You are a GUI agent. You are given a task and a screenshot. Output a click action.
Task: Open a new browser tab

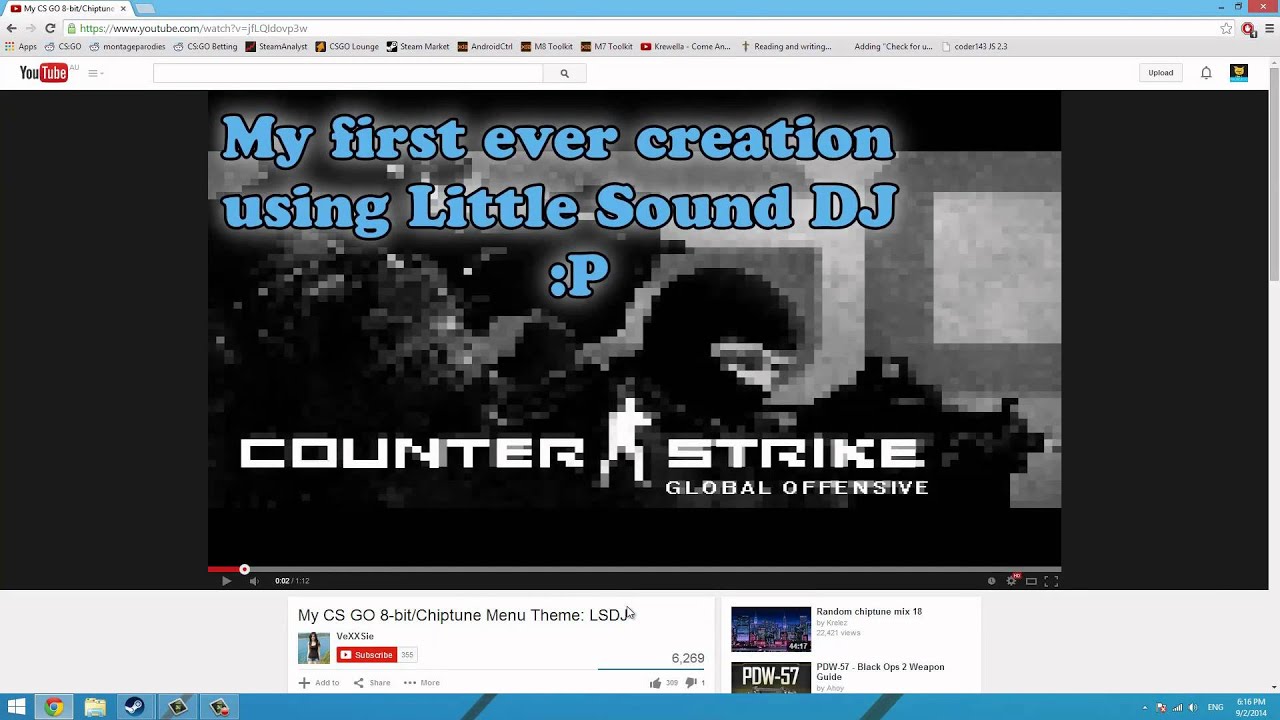click(x=145, y=8)
